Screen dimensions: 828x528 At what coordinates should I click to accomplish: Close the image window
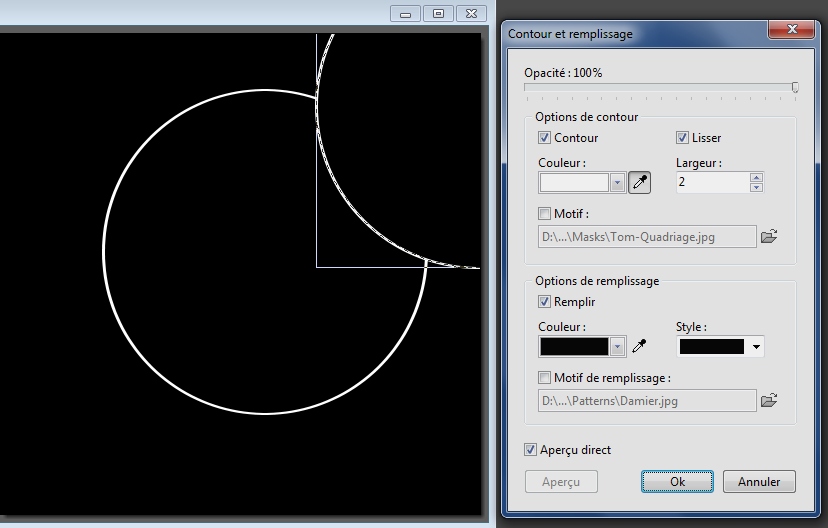pos(472,14)
